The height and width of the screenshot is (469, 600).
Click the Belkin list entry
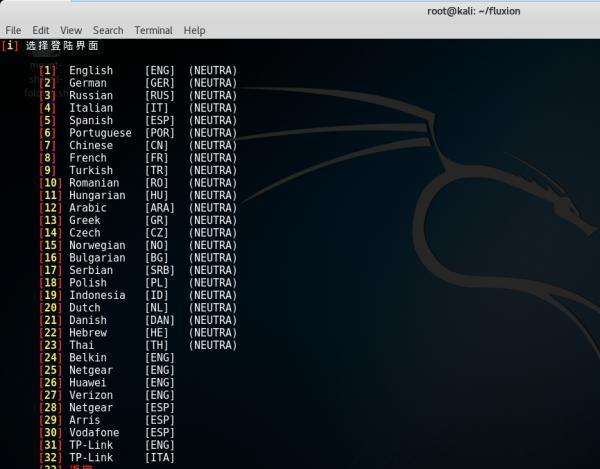click(88, 358)
